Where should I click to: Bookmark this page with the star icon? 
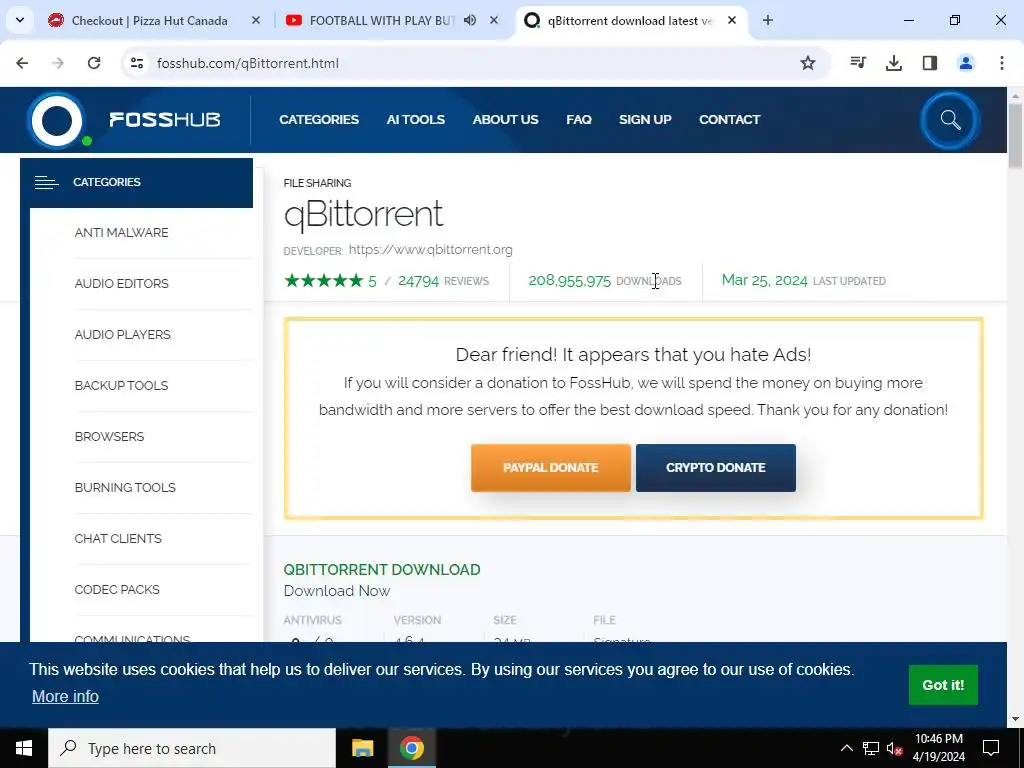(808, 63)
